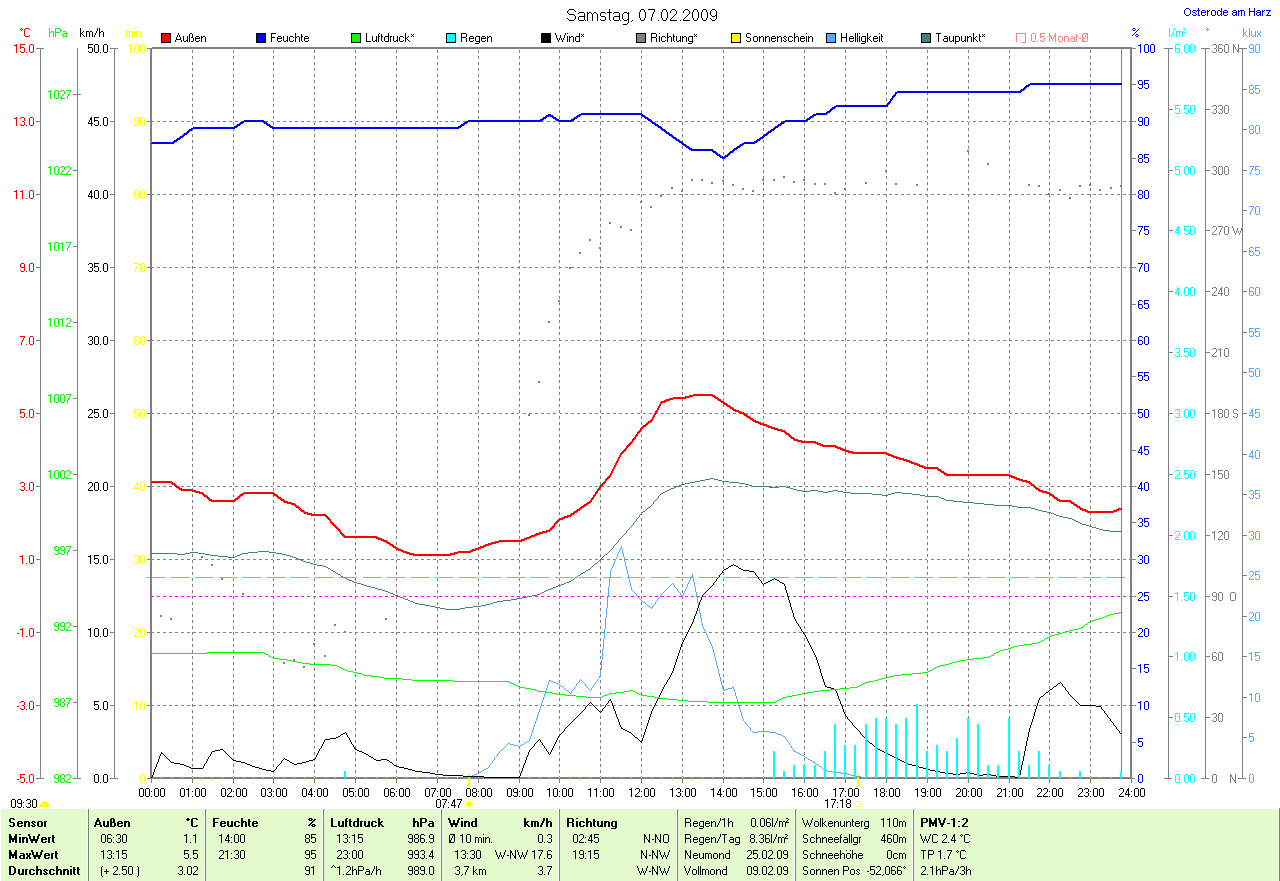Click the dark Taupunkt legend square
The height and width of the screenshot is (881, 1280).
[x=926, y=38]
